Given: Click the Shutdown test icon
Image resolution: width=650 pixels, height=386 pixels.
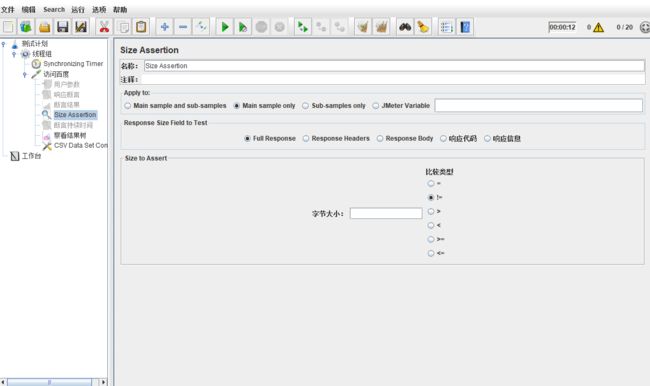Looking at the screenshot, I should (280, 27).
